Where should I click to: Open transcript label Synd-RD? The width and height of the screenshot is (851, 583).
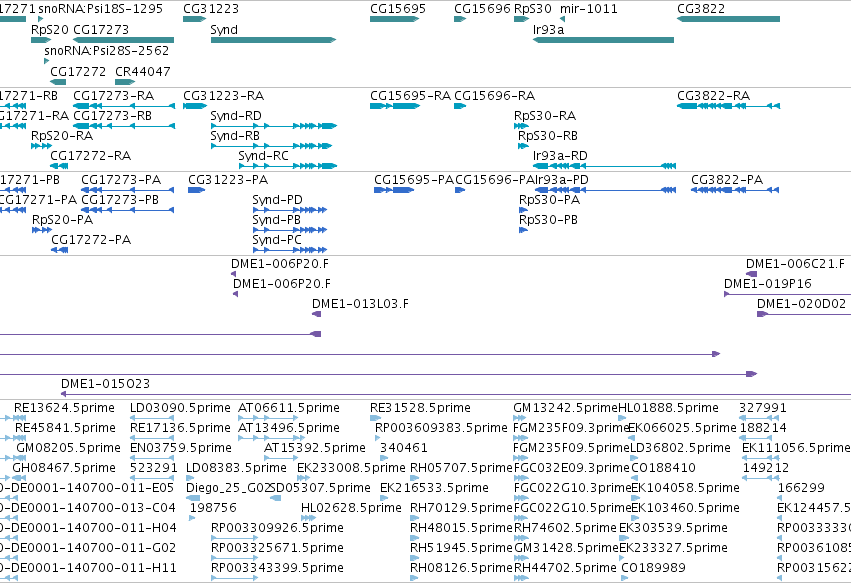tap(236, 116)
